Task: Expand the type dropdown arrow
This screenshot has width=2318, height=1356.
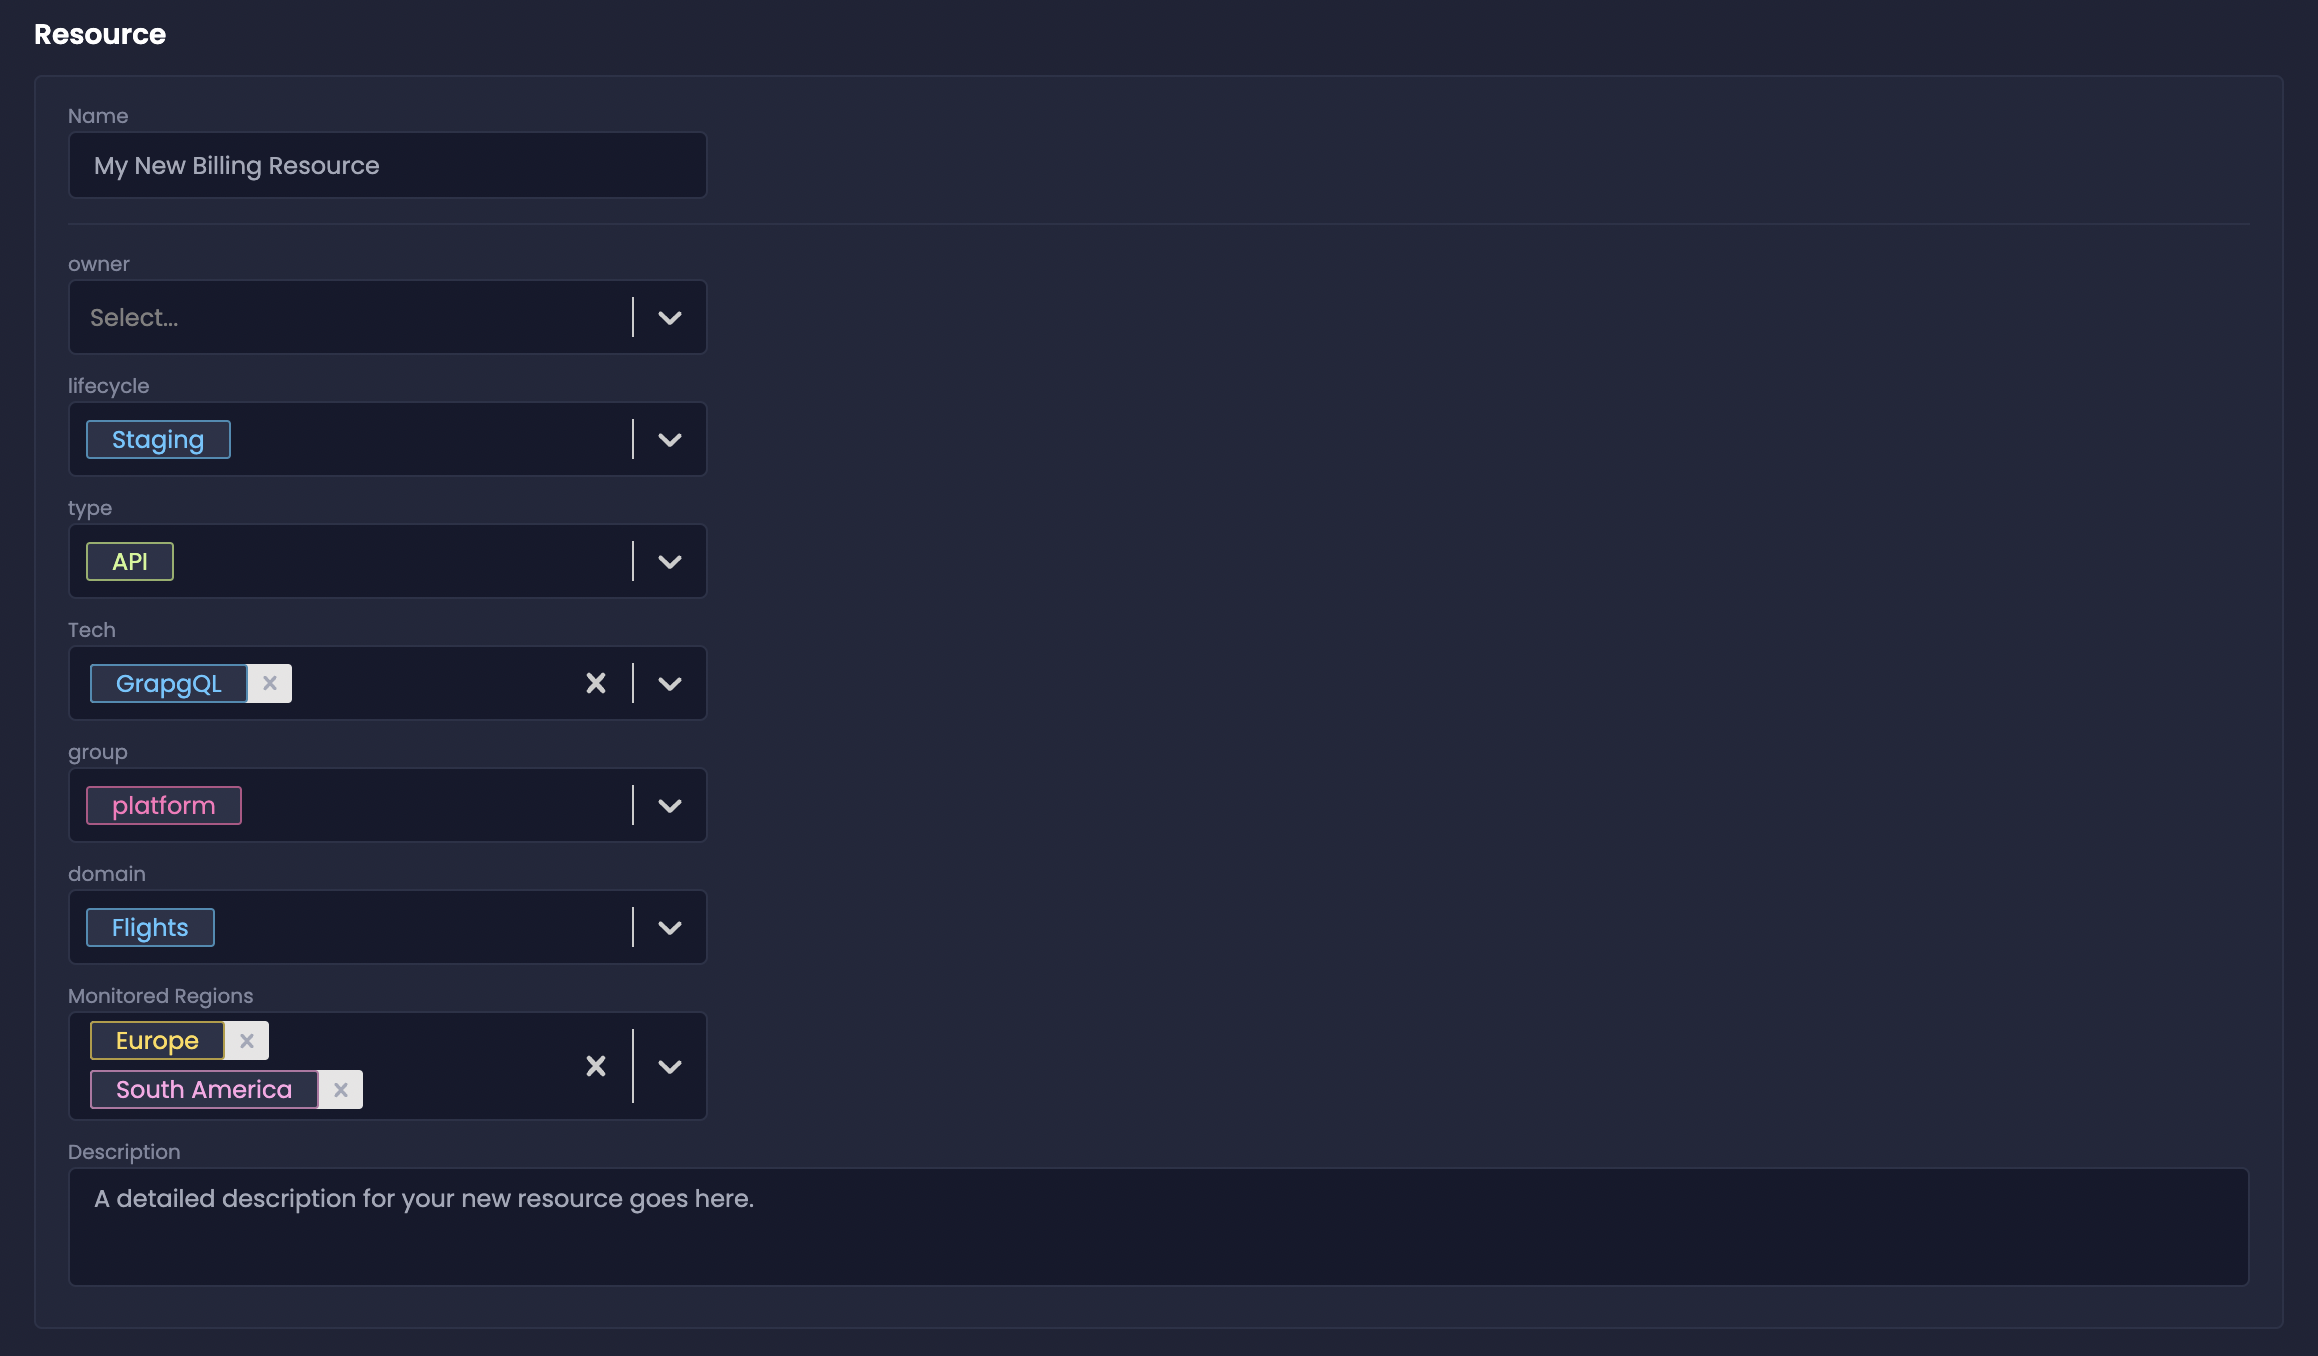Action: tap(670, 561)
